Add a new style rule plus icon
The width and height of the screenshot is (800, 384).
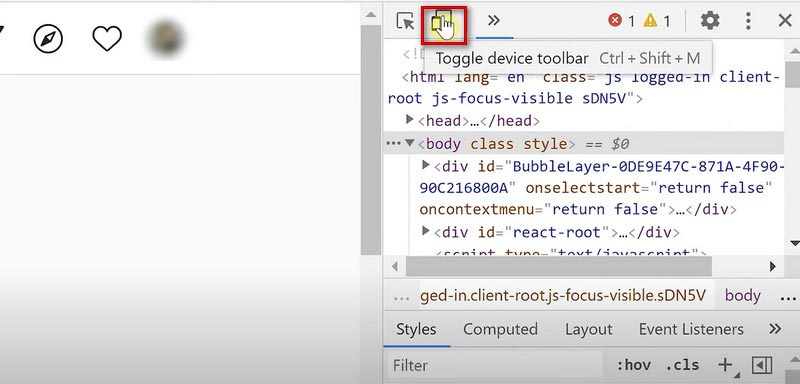725,365
